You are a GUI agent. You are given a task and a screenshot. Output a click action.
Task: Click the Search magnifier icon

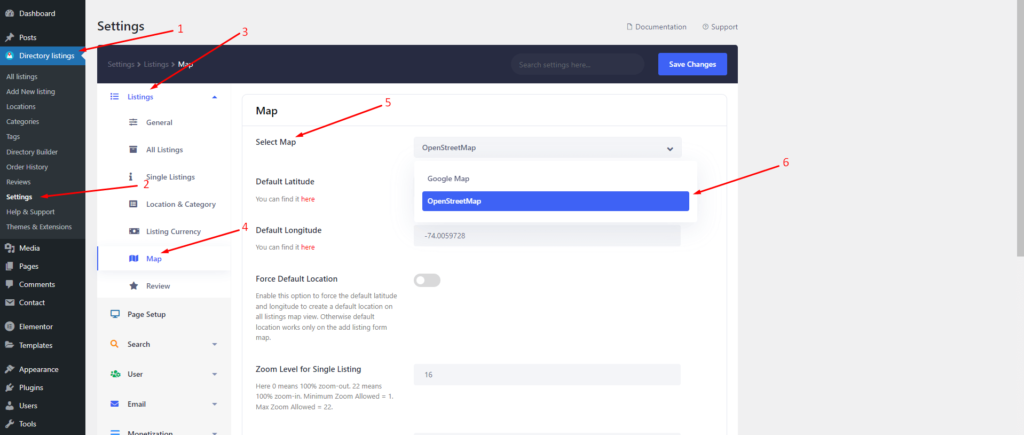[x=115, y=344]
